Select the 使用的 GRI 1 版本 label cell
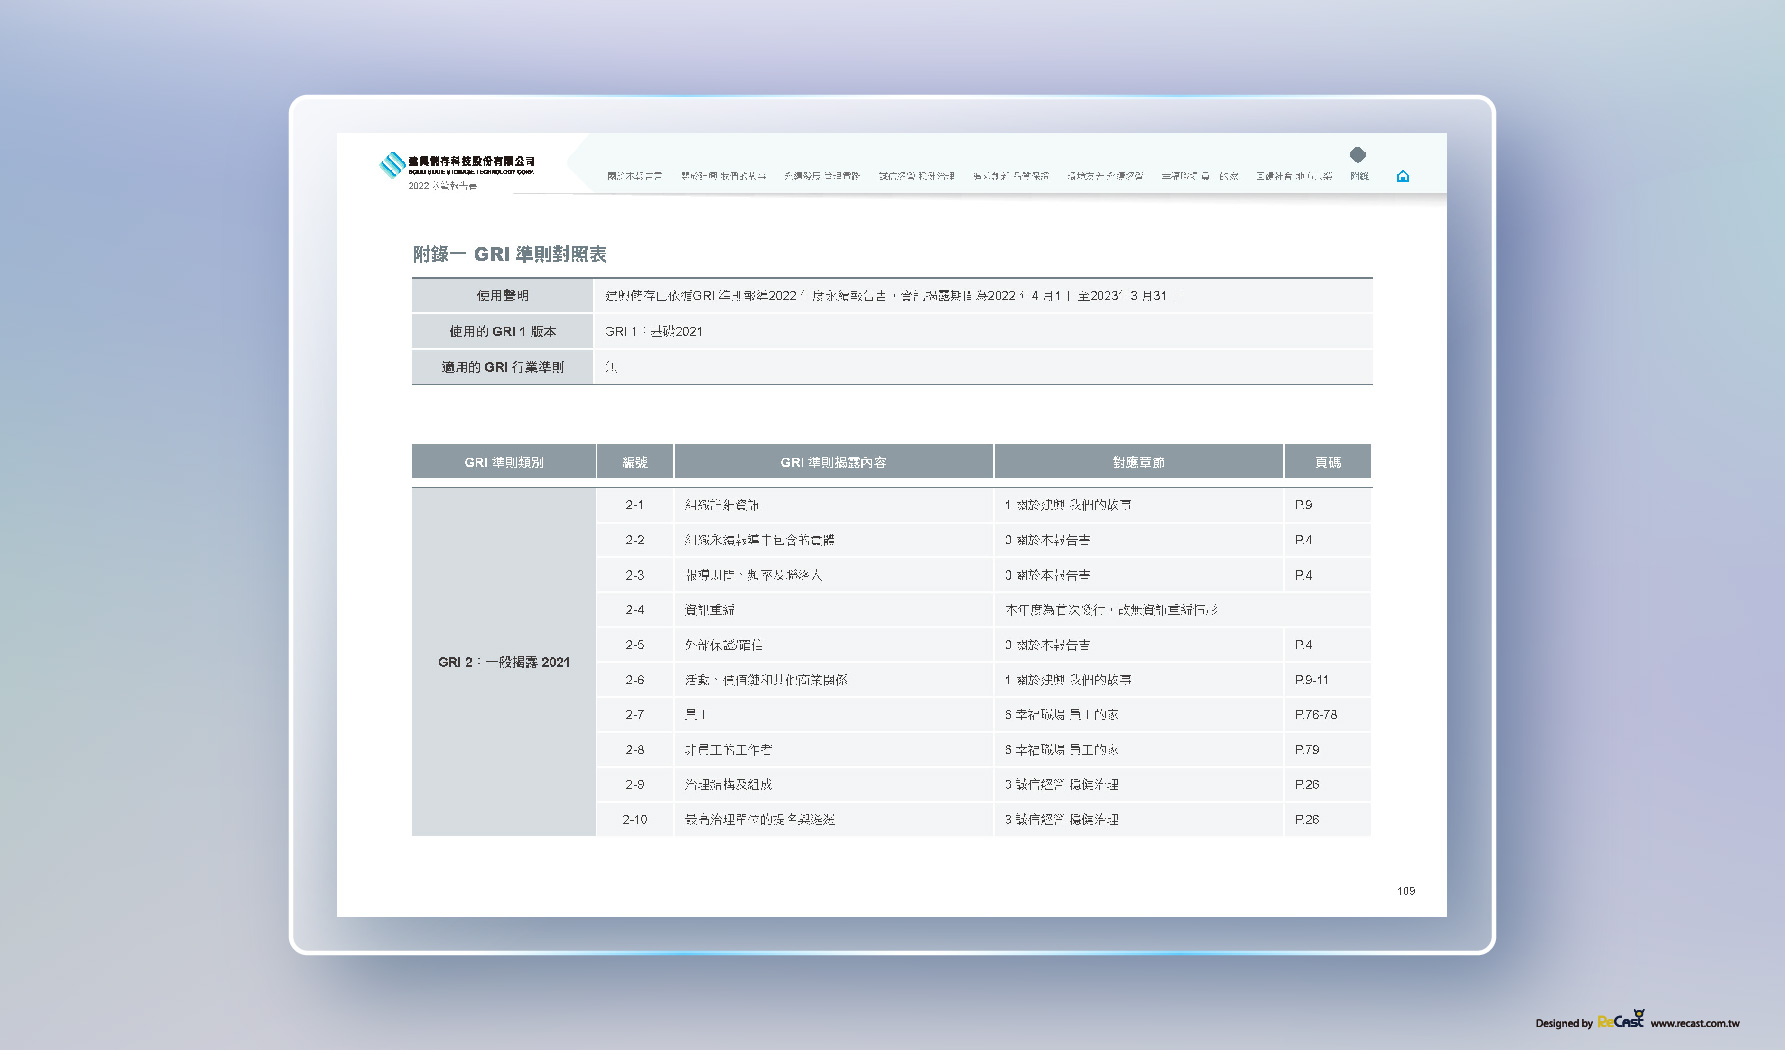Screen dimensions: 1785x1050 (503, 332)
